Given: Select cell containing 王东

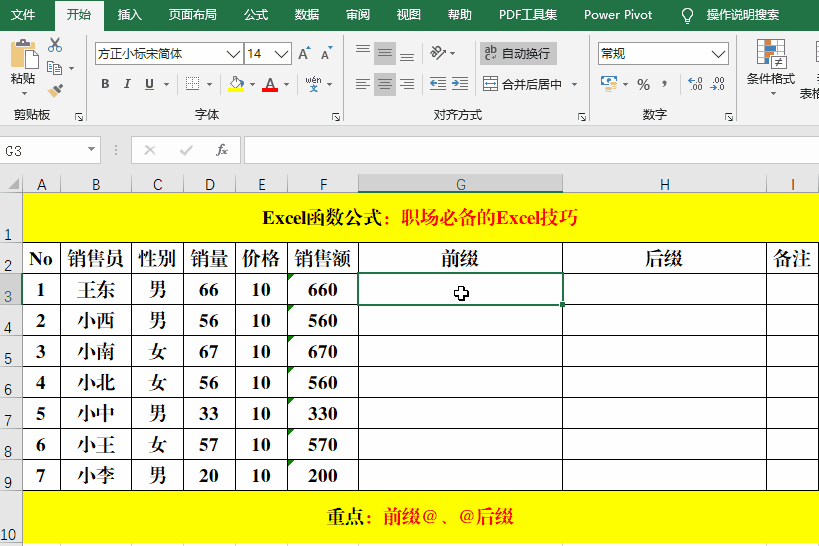Looking at the screenshot, I should [96, 289].
